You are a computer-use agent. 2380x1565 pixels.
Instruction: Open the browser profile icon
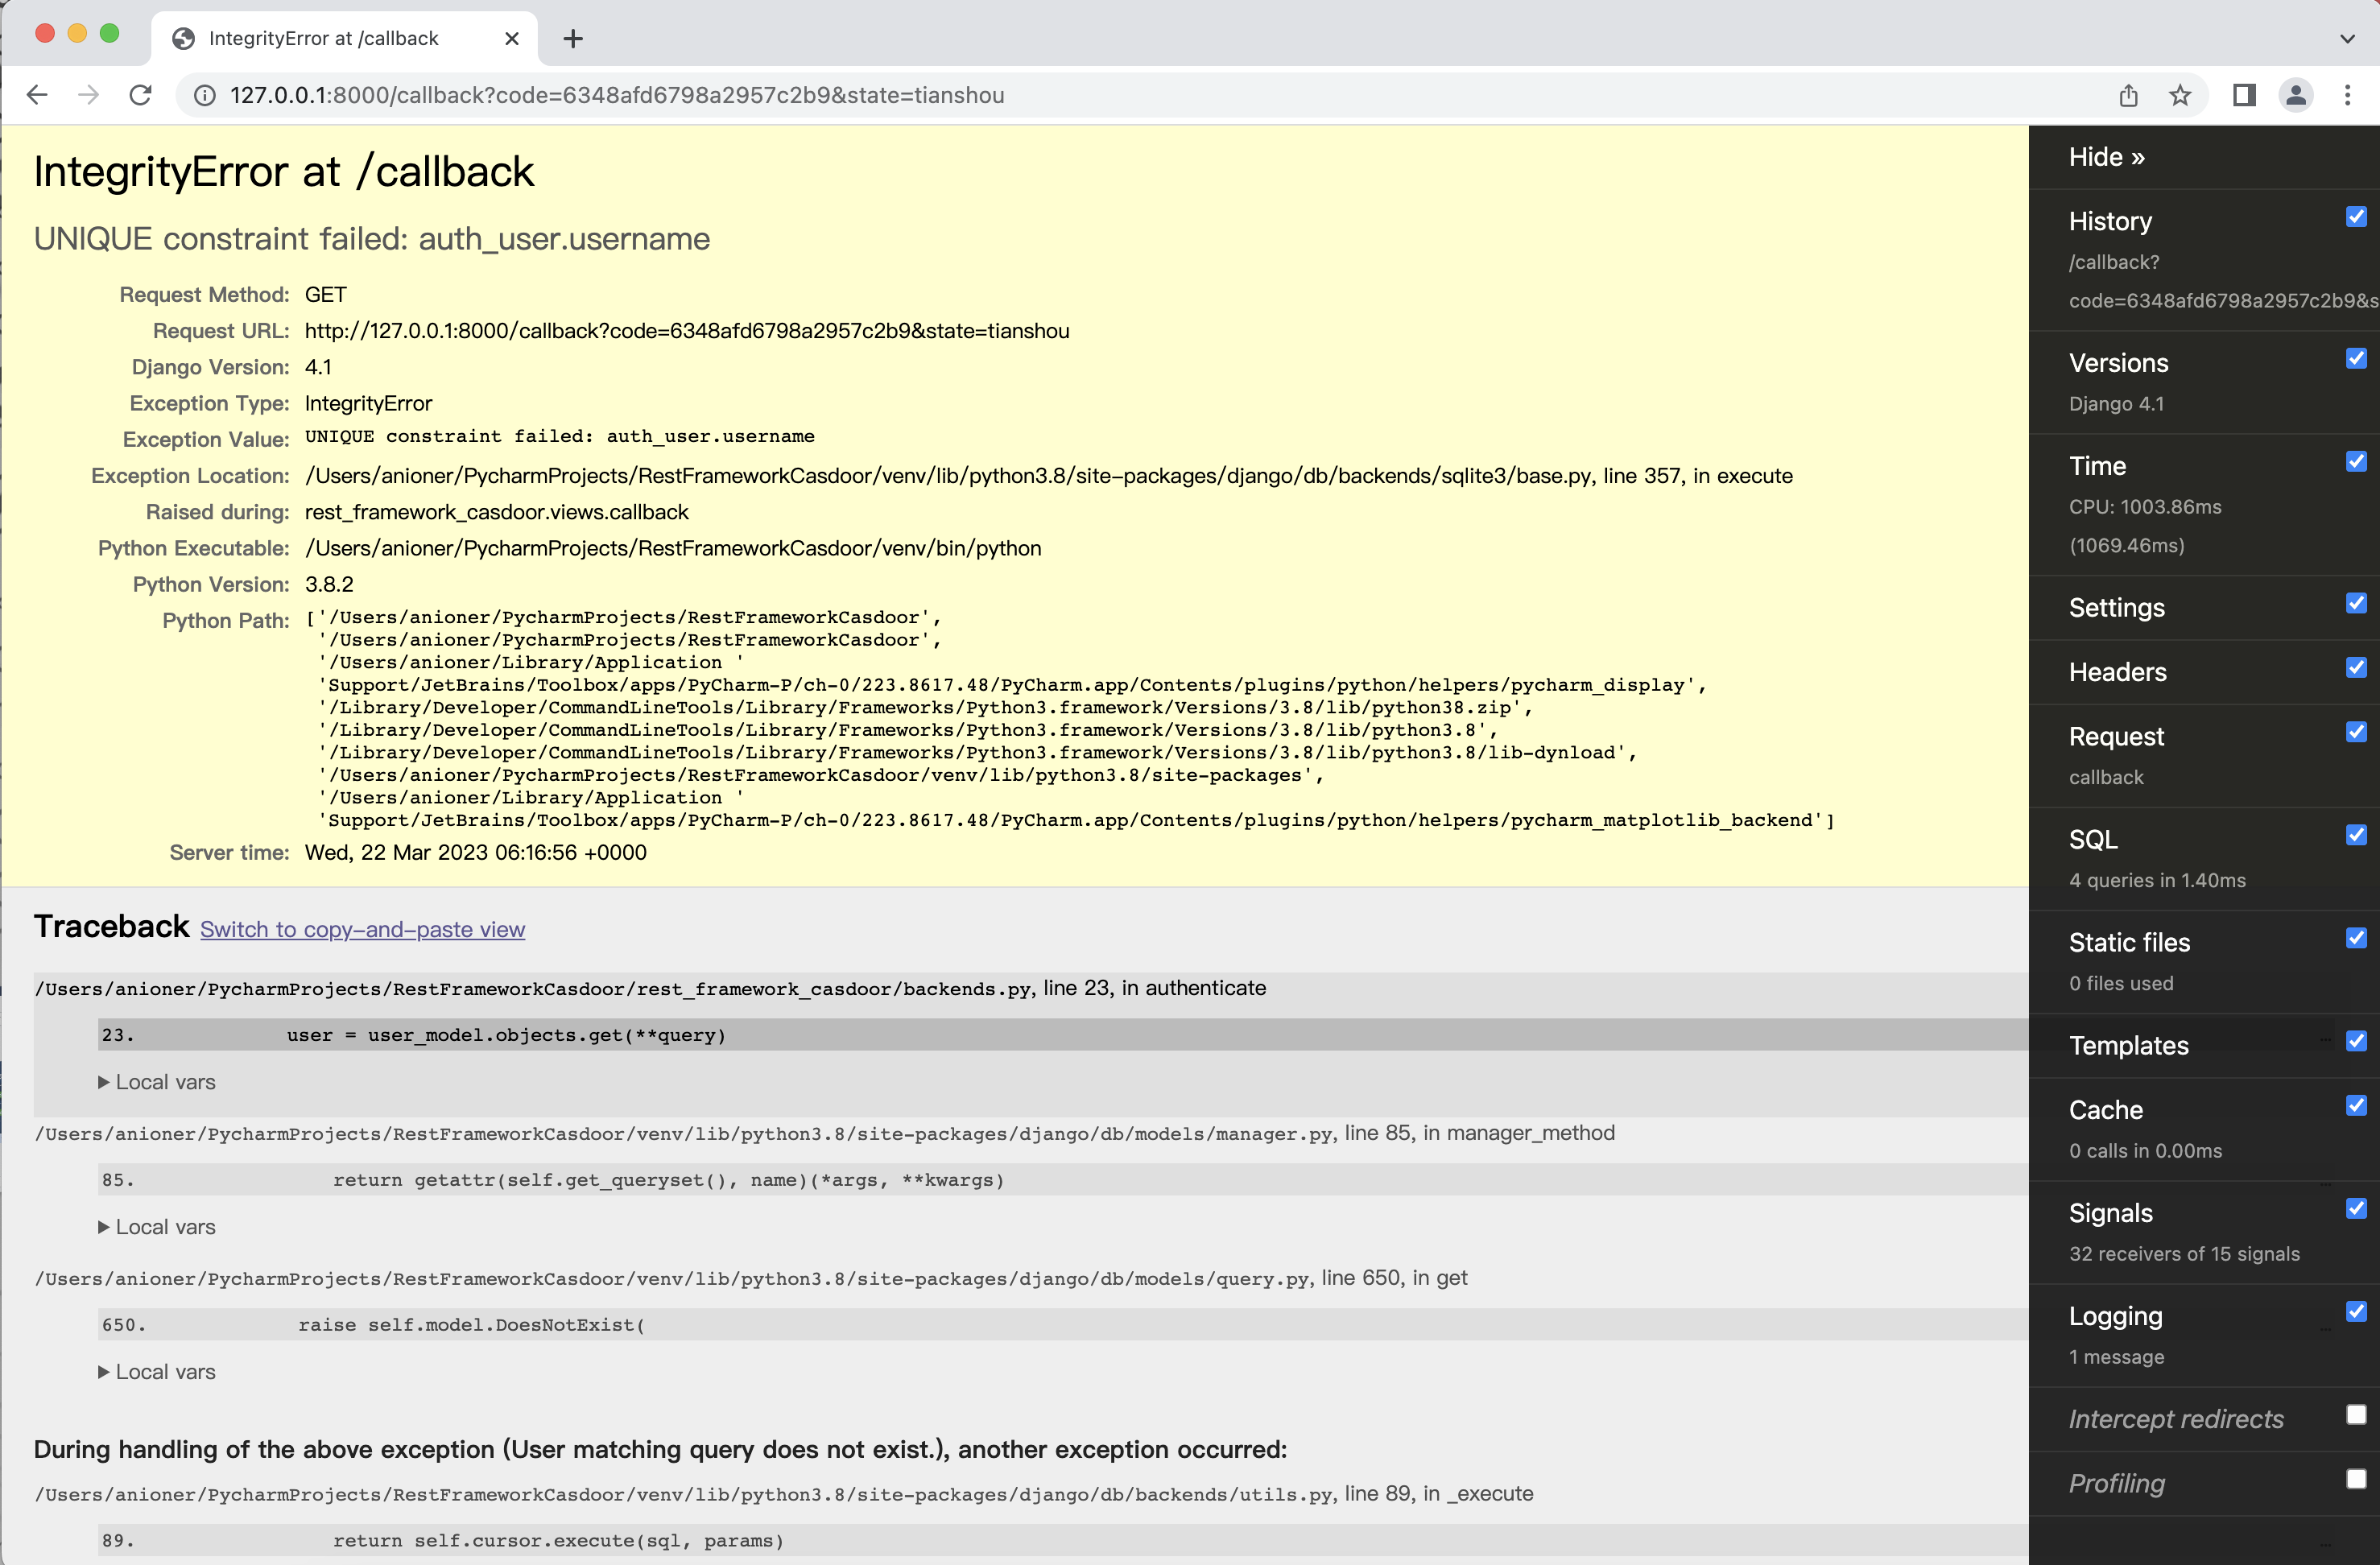click(x=2297, y=94)
